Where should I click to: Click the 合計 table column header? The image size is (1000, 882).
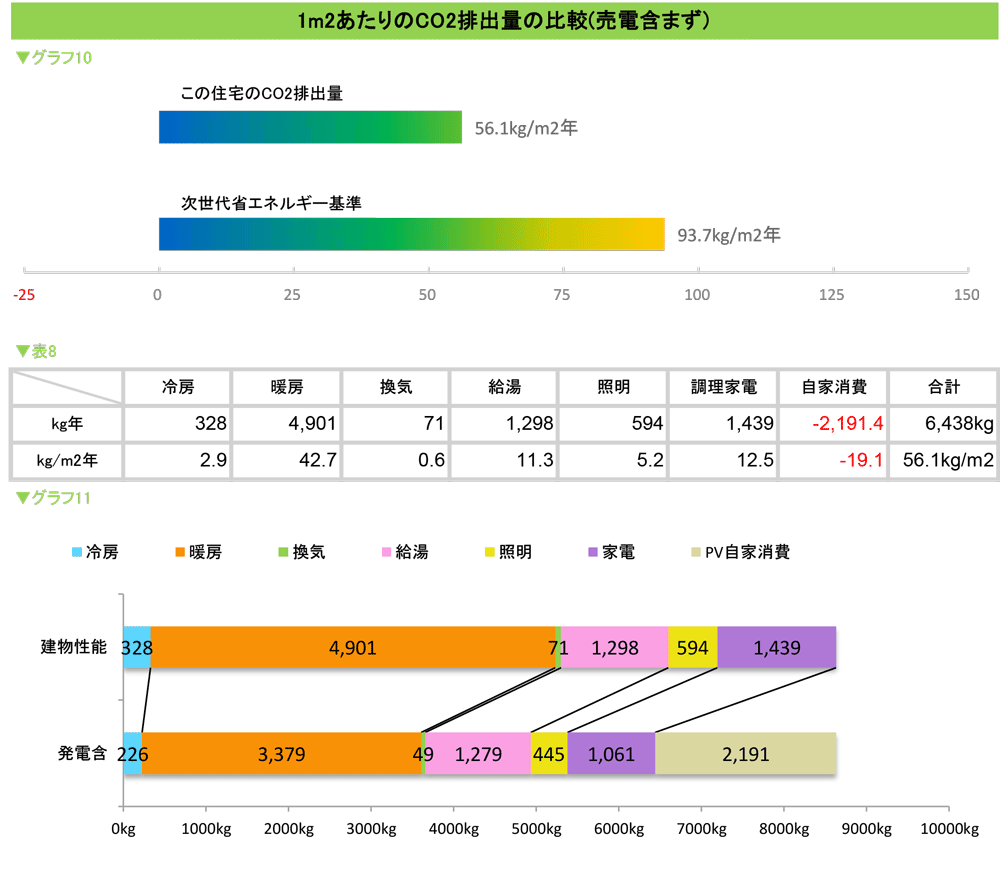pyautogui.click(x=944, y=387)
